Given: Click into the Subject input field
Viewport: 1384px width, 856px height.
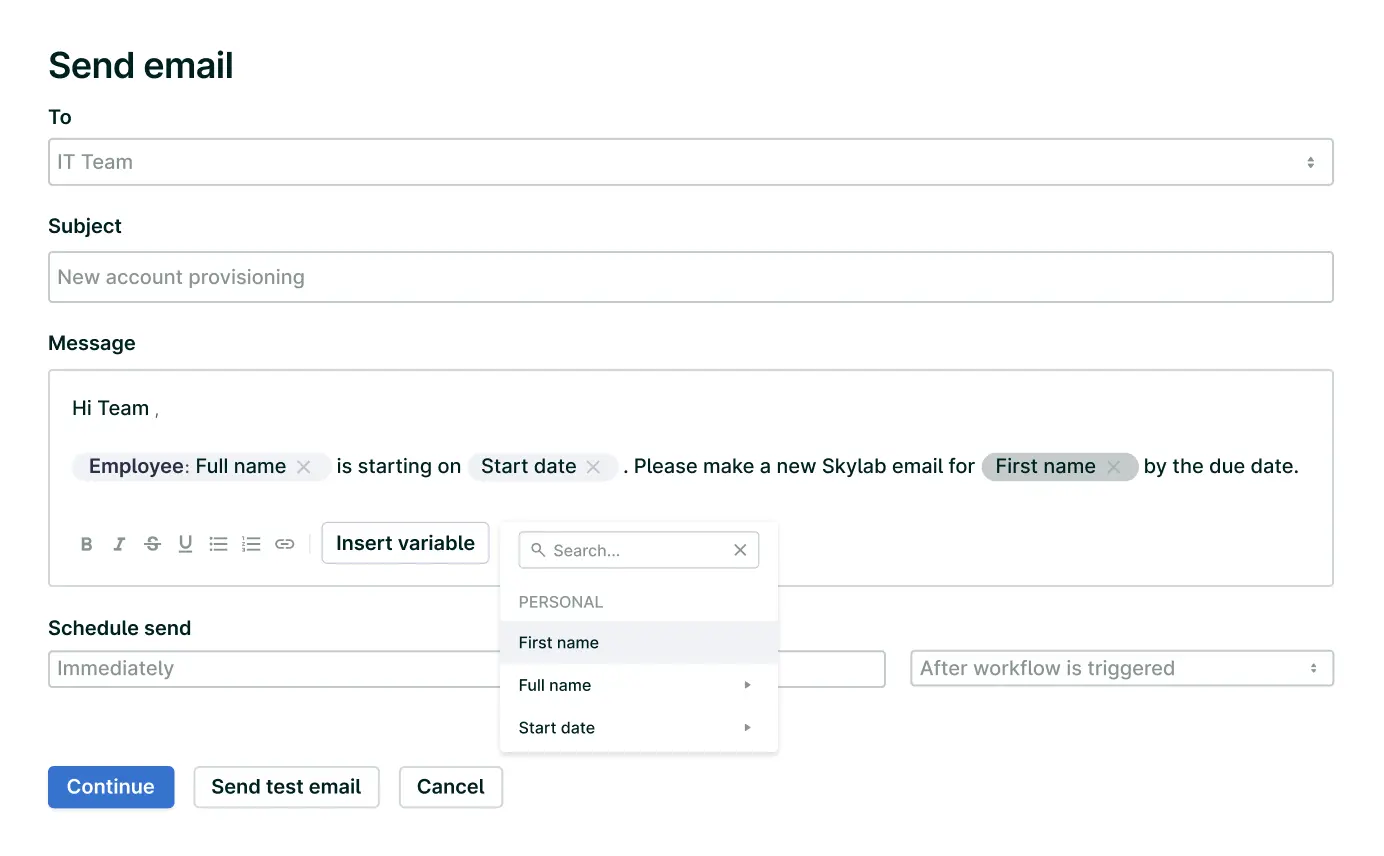Looking at the screenshot, I should pos(690,277).
